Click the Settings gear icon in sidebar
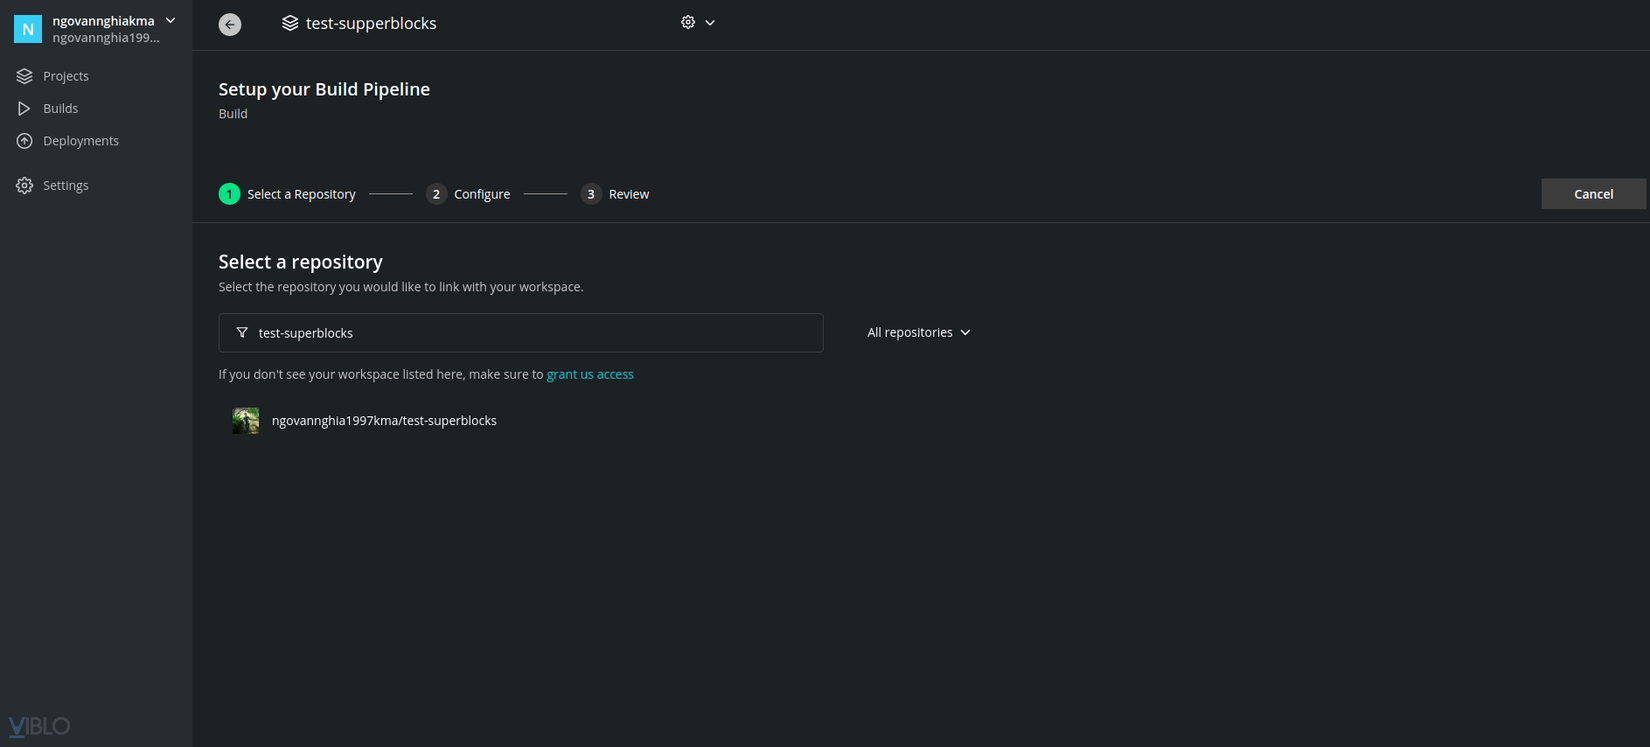Screen dimensions: 1650x747 [25, 185]
